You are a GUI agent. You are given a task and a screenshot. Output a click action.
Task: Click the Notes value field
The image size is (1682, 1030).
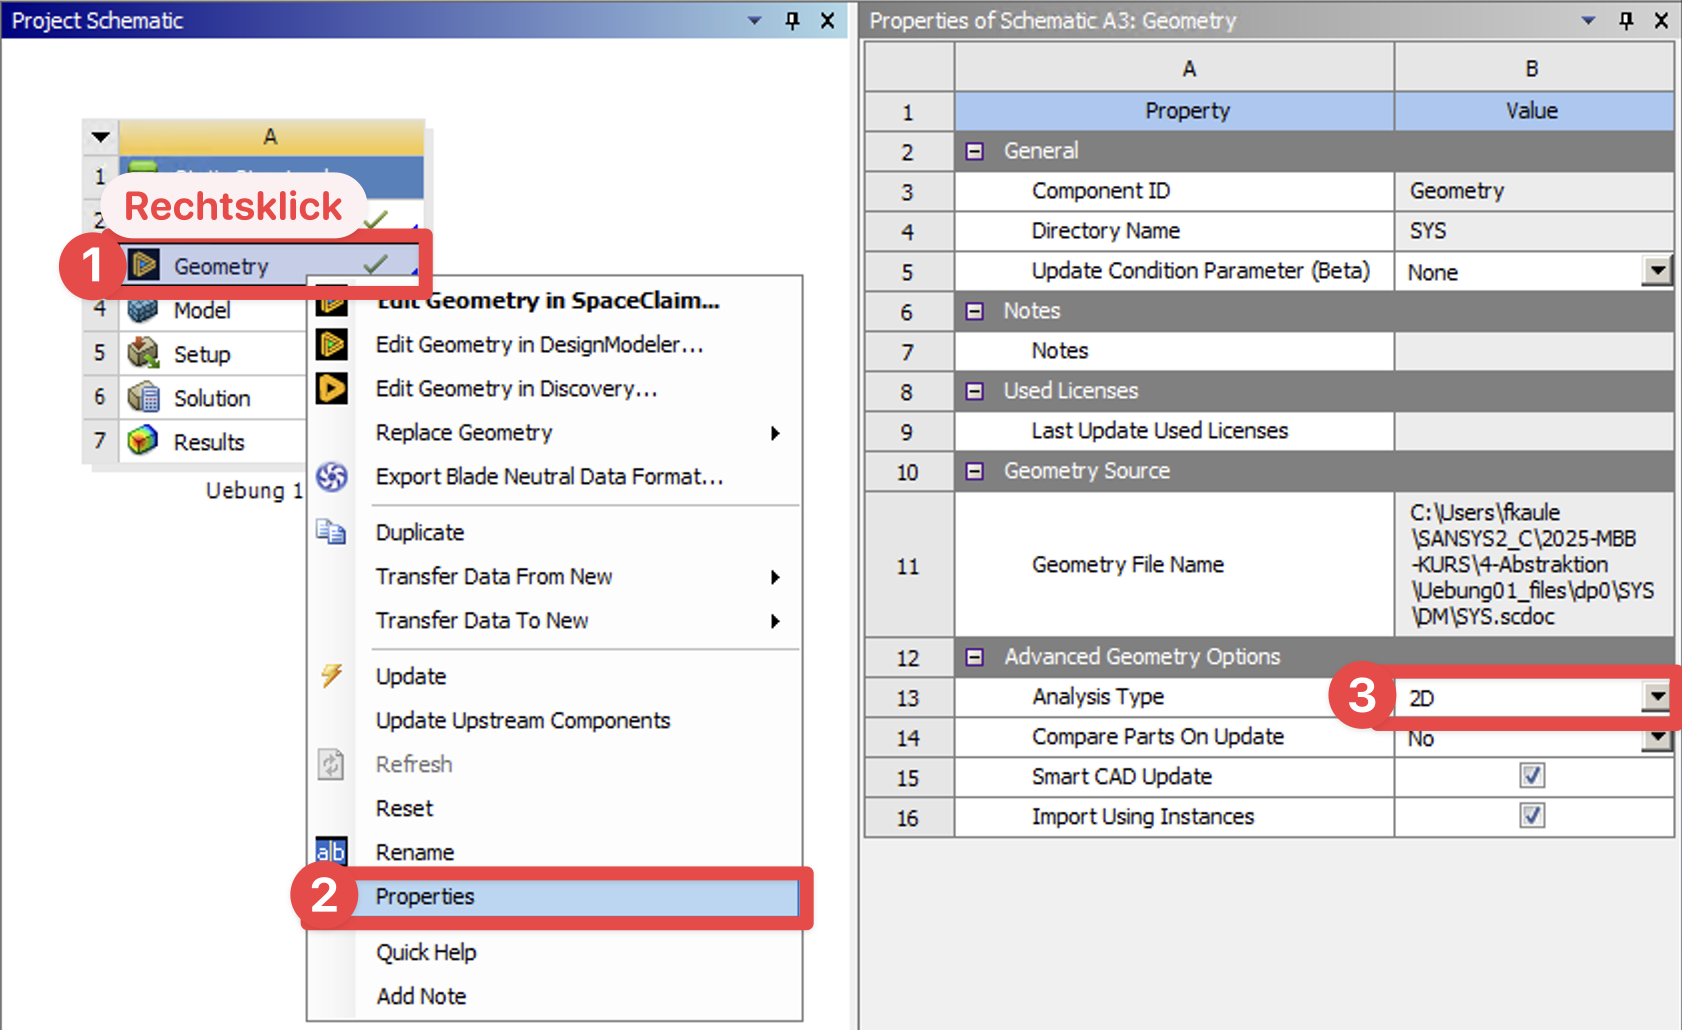(1532, 351)
